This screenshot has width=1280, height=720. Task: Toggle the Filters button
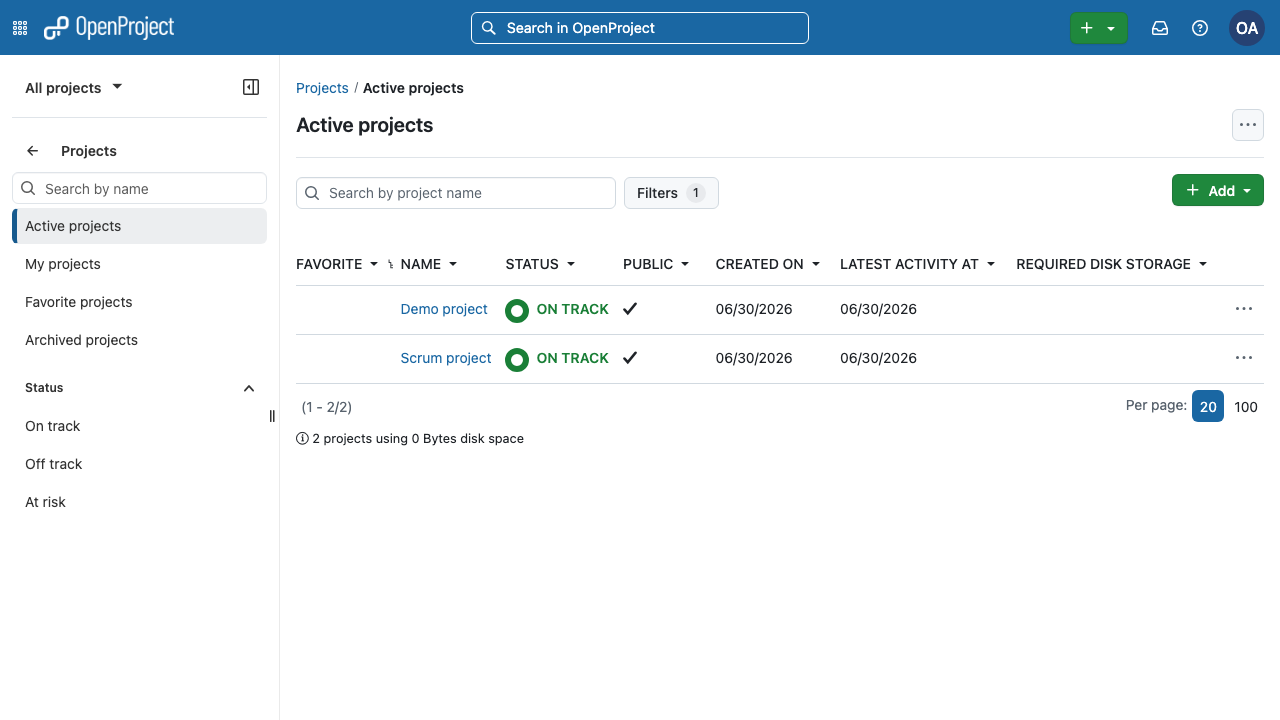671,193
